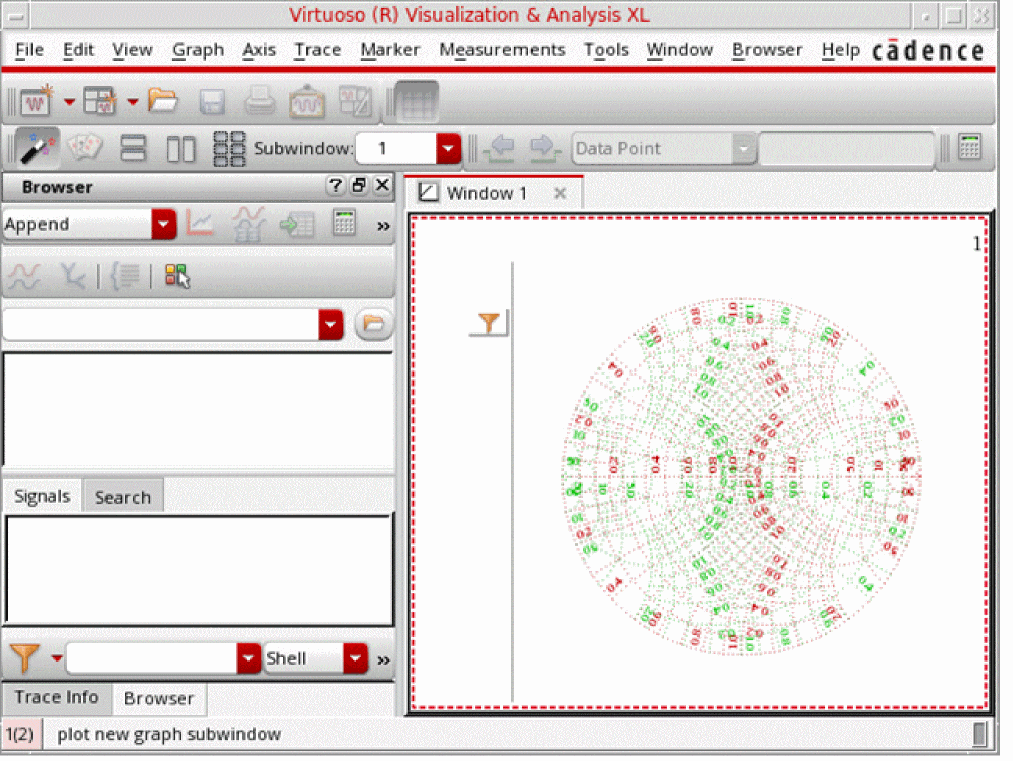Click the Y versus Y plot icon
The image size is (1013, 761).
72,276
